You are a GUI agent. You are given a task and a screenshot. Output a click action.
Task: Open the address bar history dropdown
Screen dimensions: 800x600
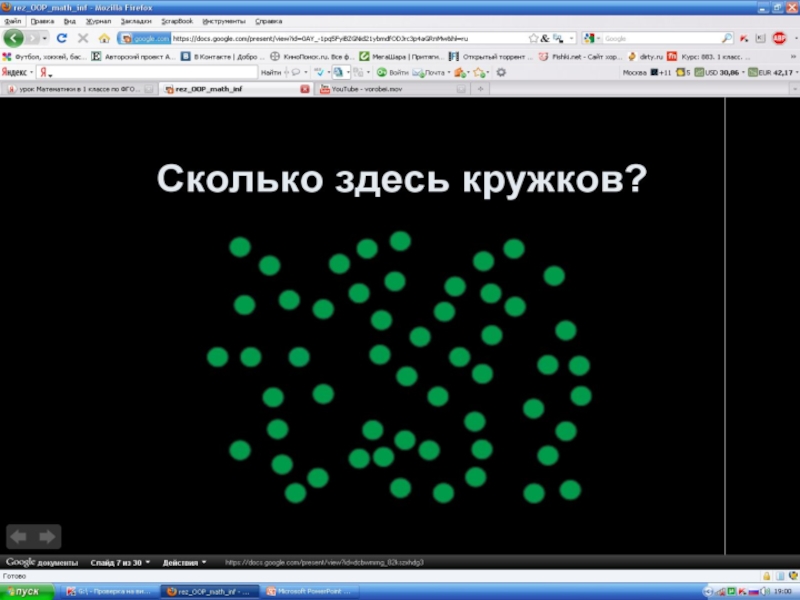coord(572,38)
